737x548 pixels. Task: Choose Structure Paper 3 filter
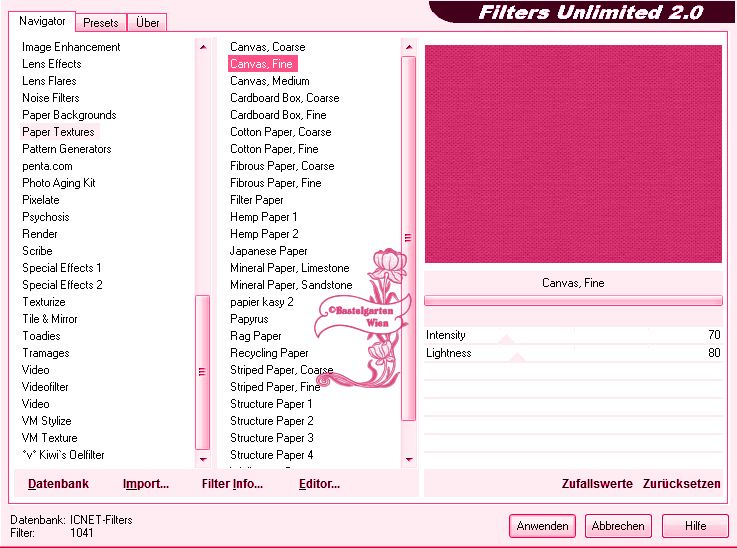click(x=272, y=438)
